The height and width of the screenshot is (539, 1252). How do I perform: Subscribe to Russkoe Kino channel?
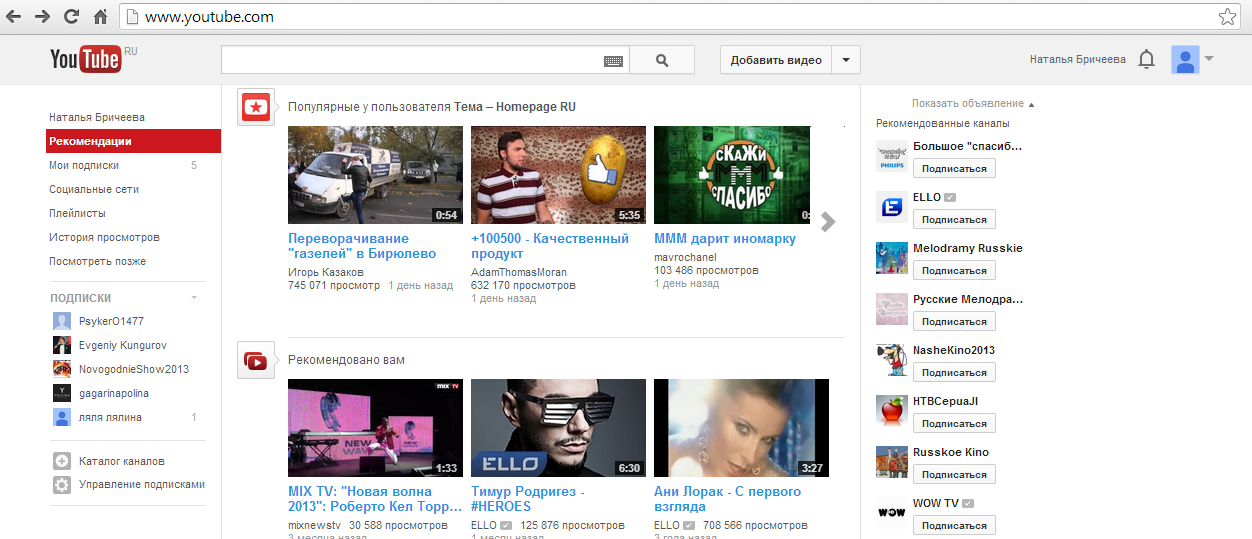point(954,475)
